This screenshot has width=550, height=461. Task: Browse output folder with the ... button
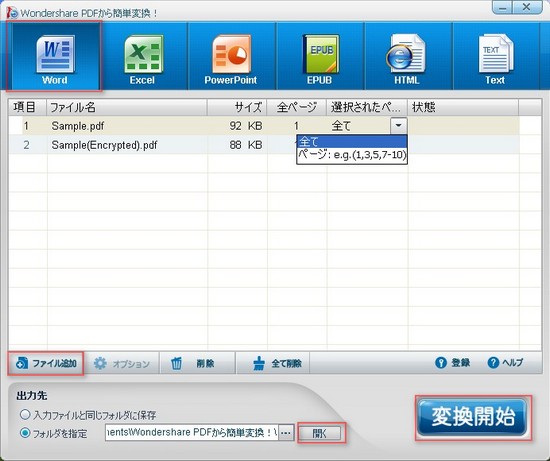(286, 433)
